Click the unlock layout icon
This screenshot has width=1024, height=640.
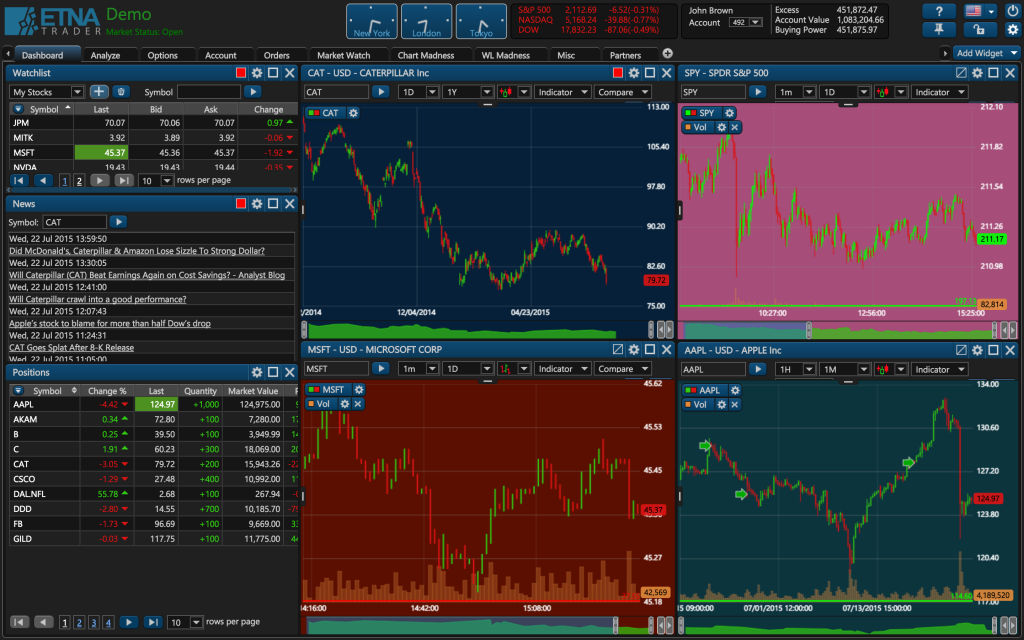coord(981,30)
